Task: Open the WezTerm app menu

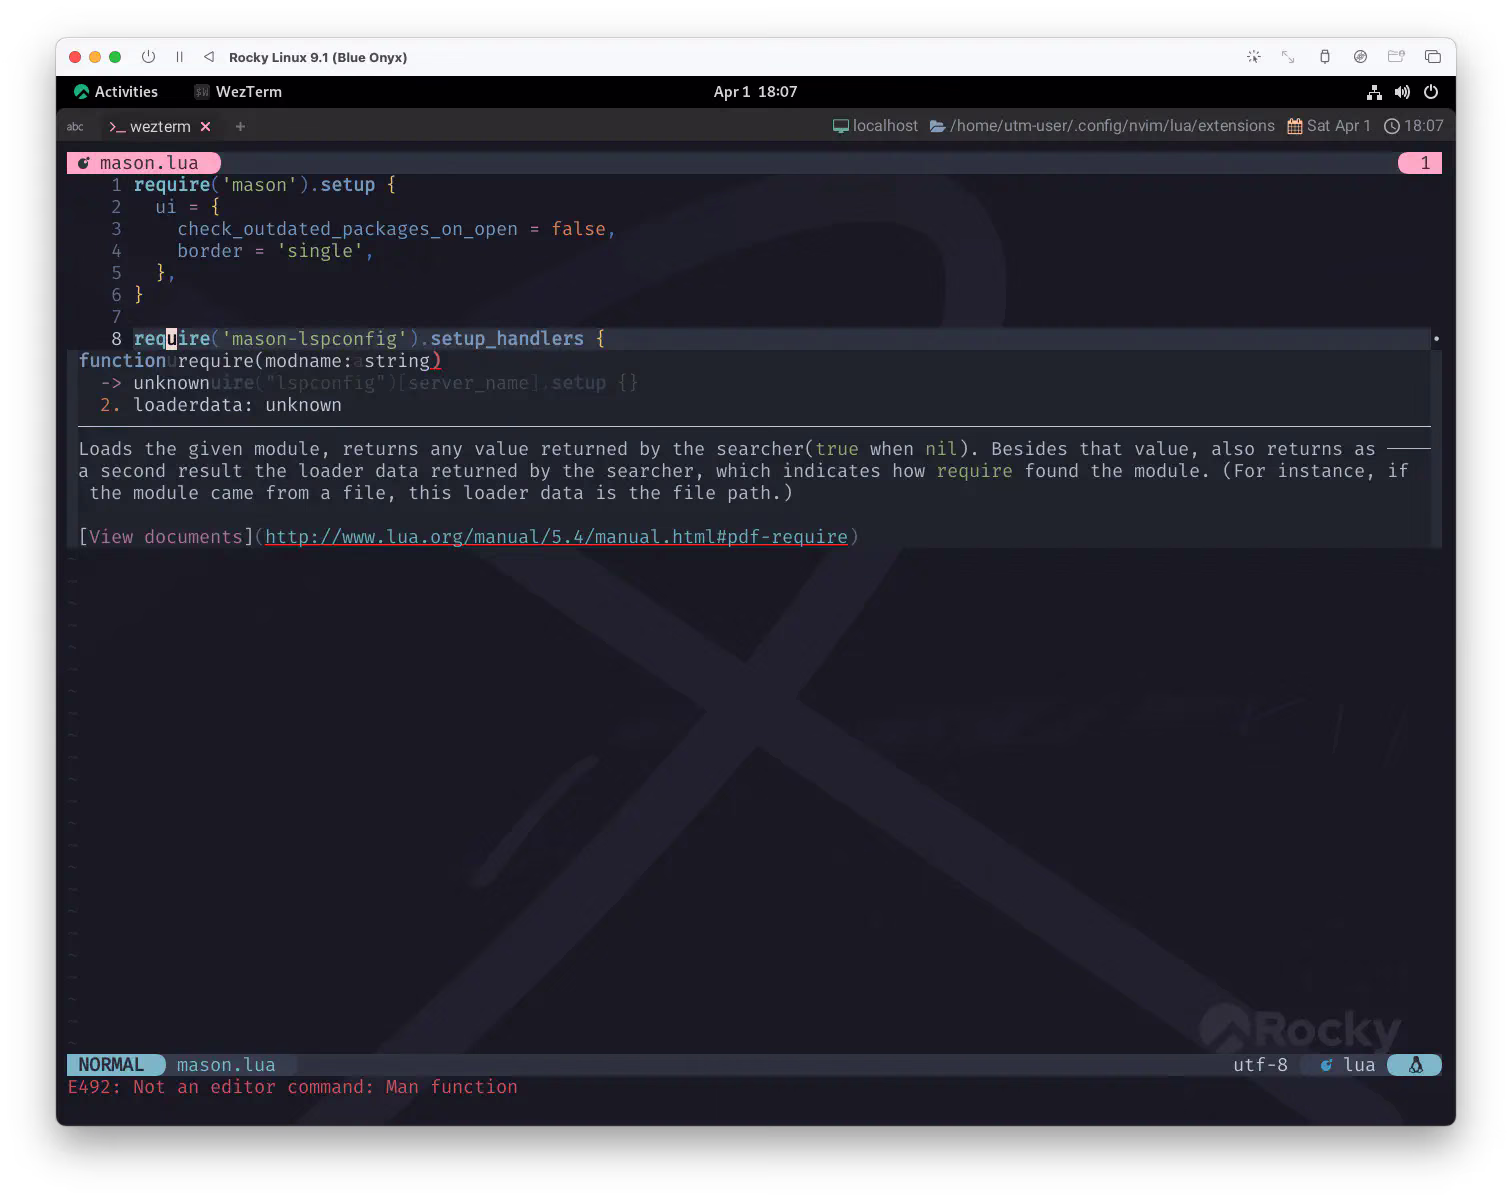Action: coord(238,92)
